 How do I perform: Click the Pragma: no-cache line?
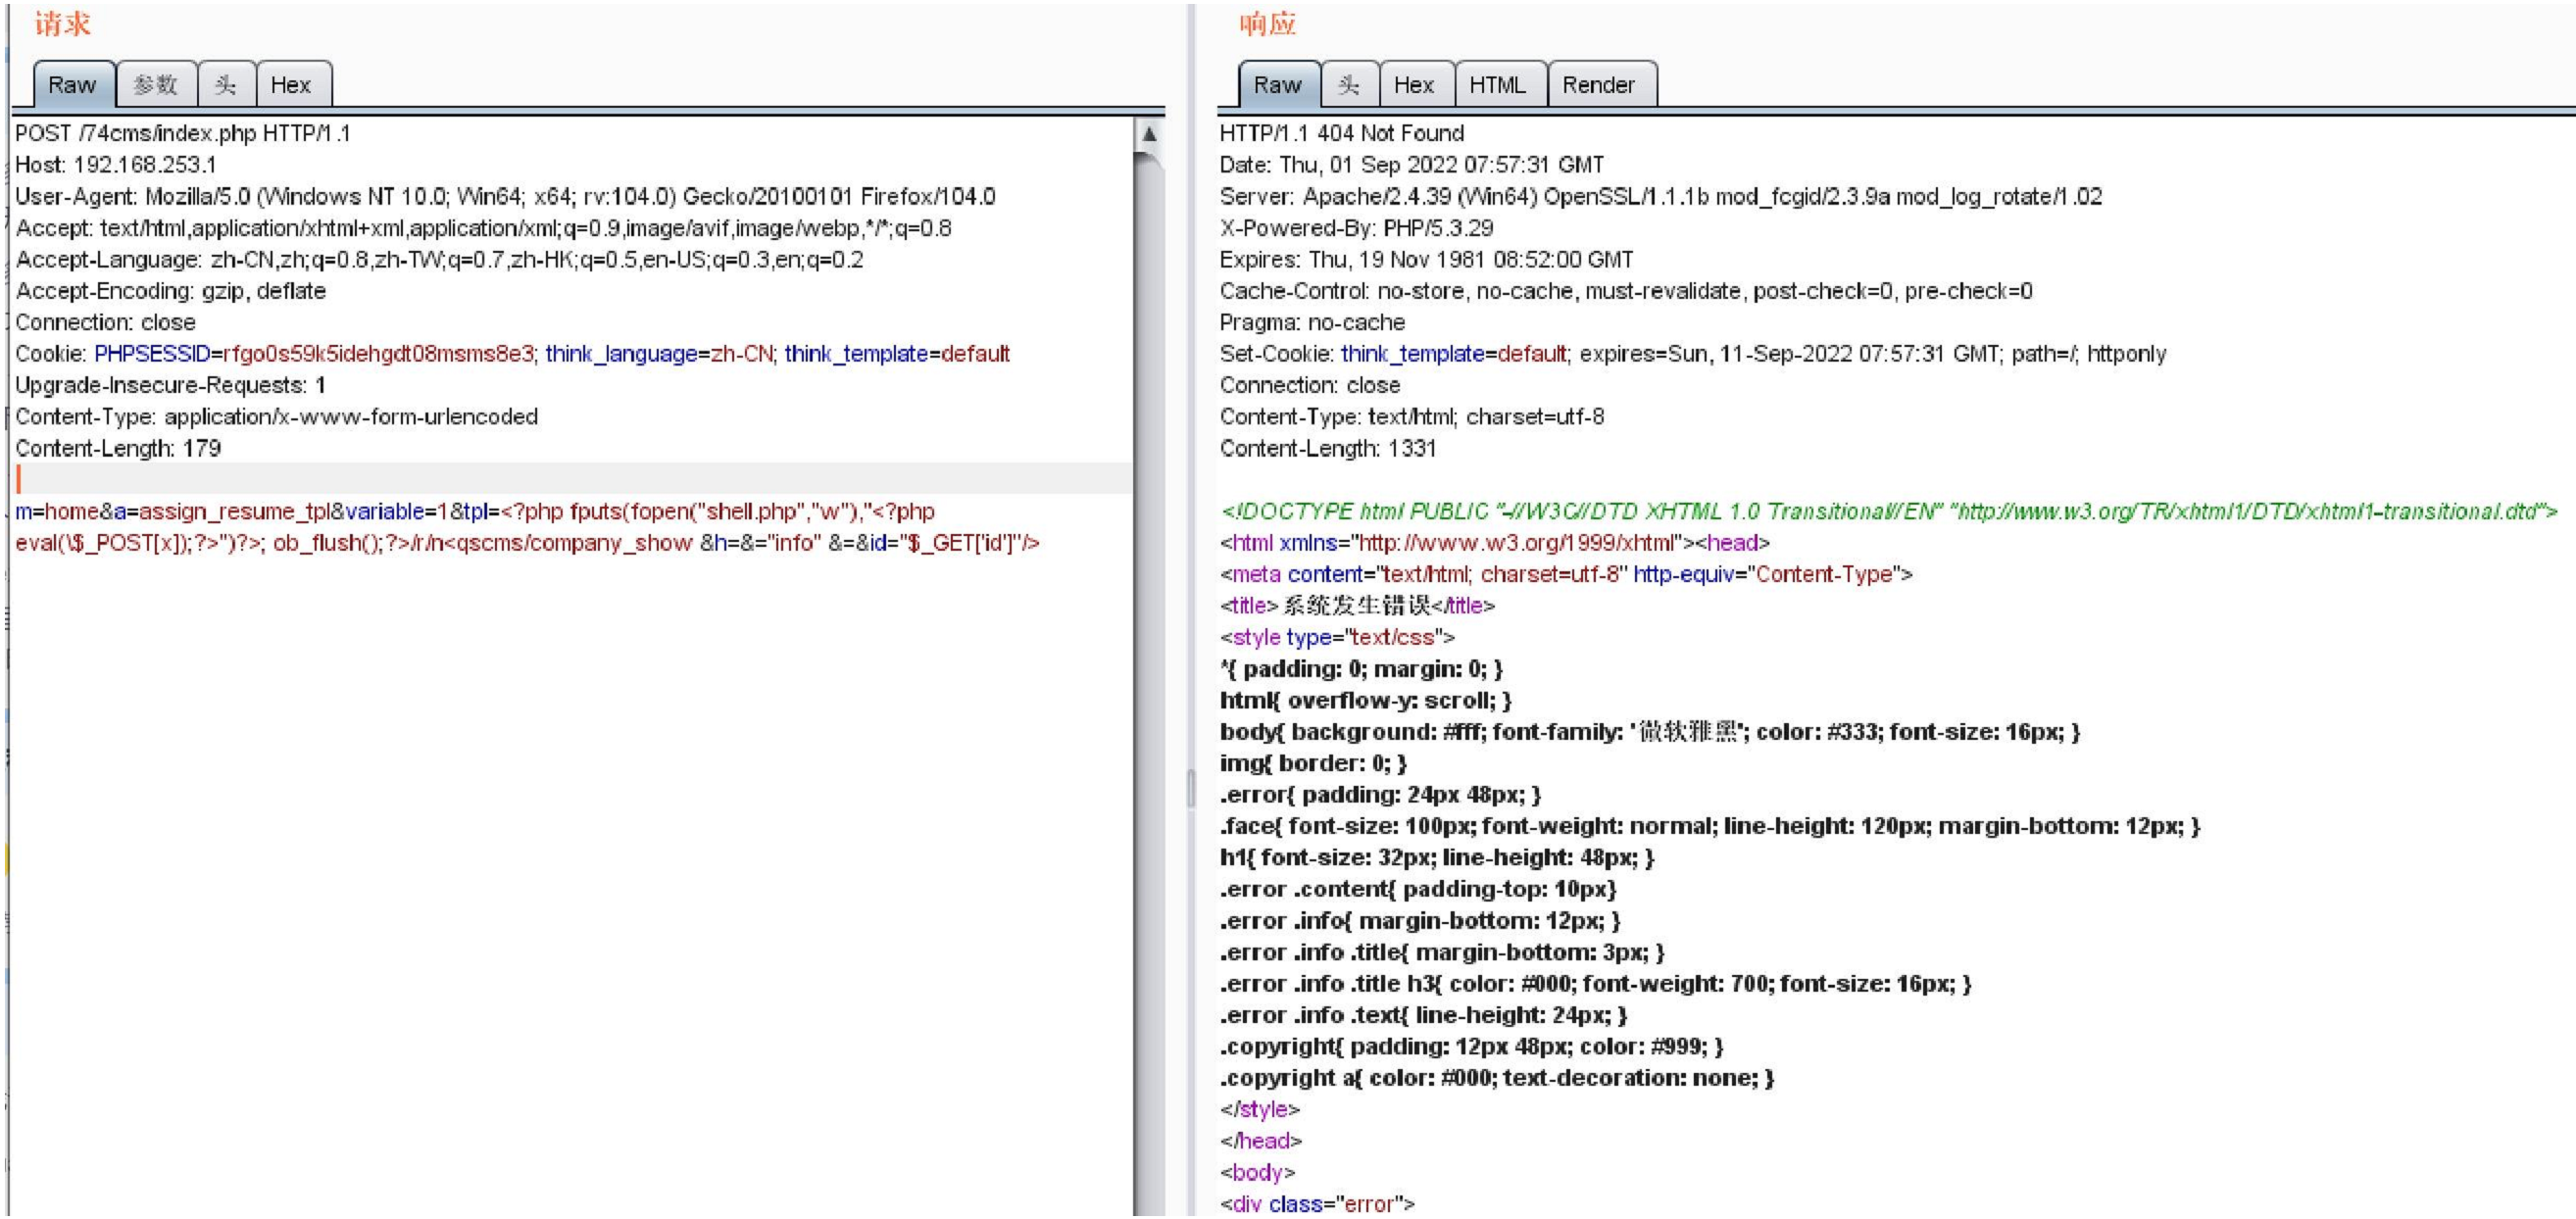pyautogui.click(x=1312, y=323)
